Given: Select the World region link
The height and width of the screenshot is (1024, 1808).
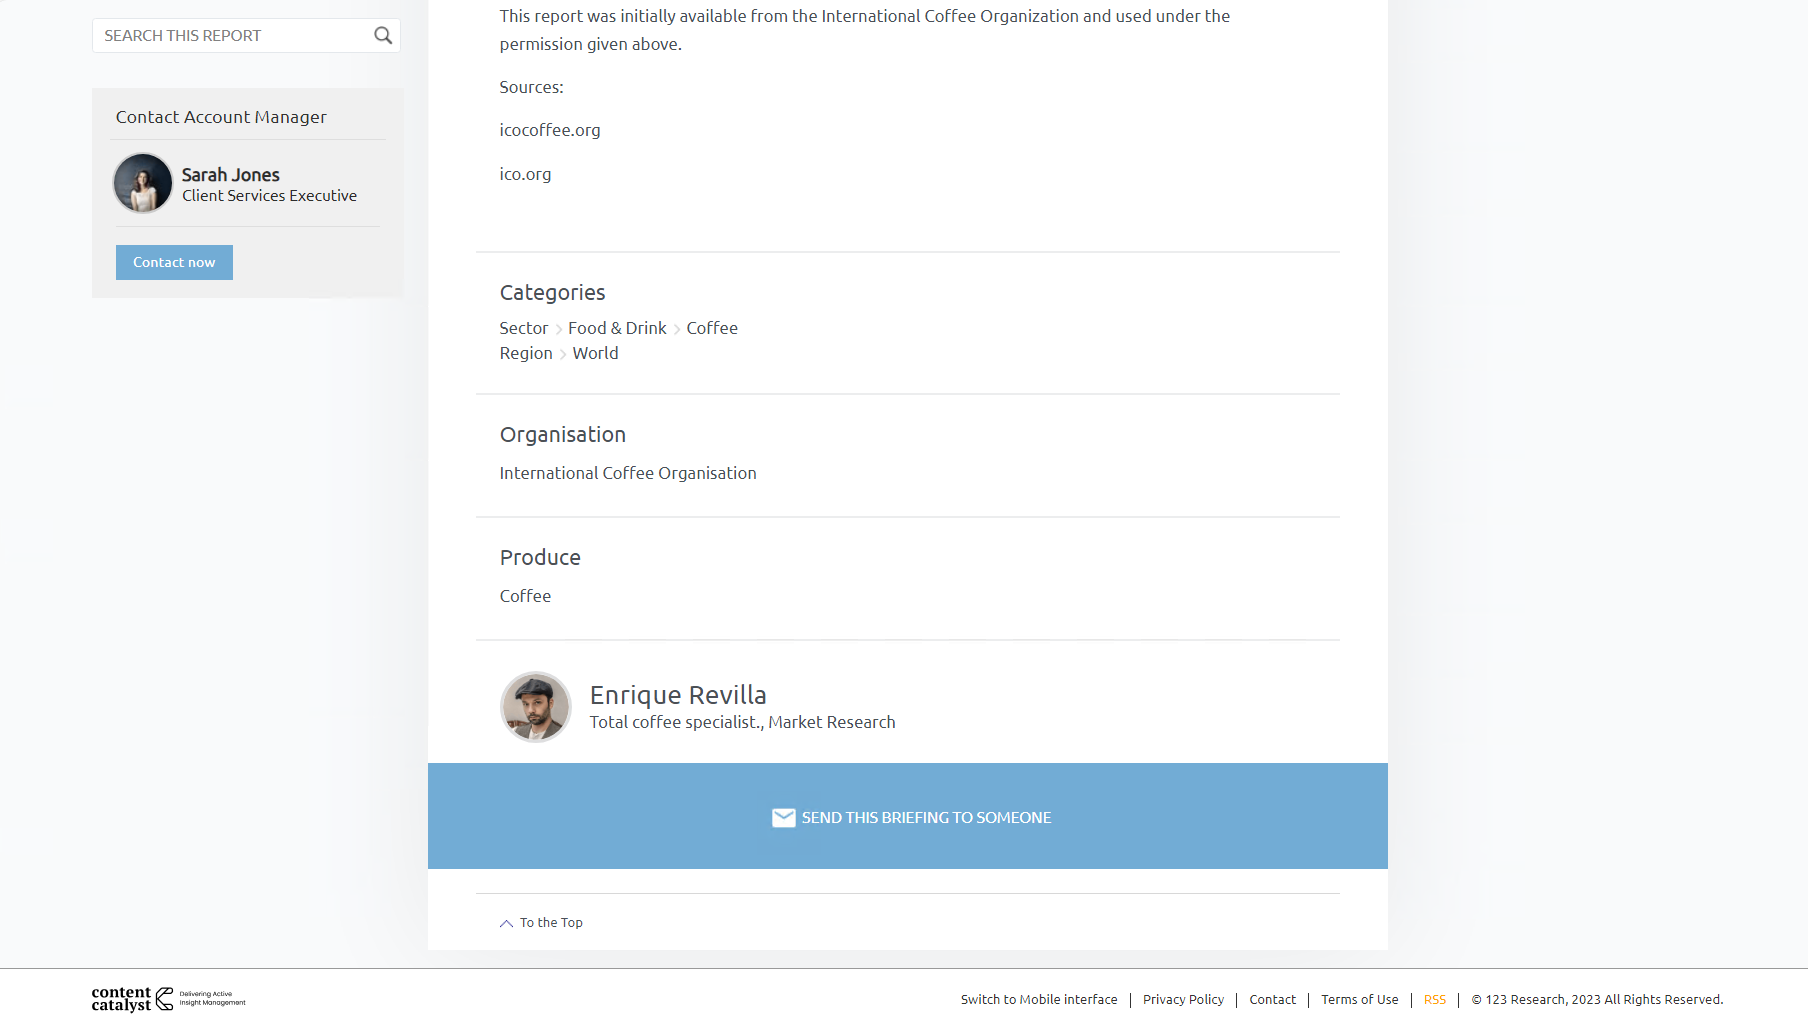Looking at the screenshot, I should [x=595, y=353].
